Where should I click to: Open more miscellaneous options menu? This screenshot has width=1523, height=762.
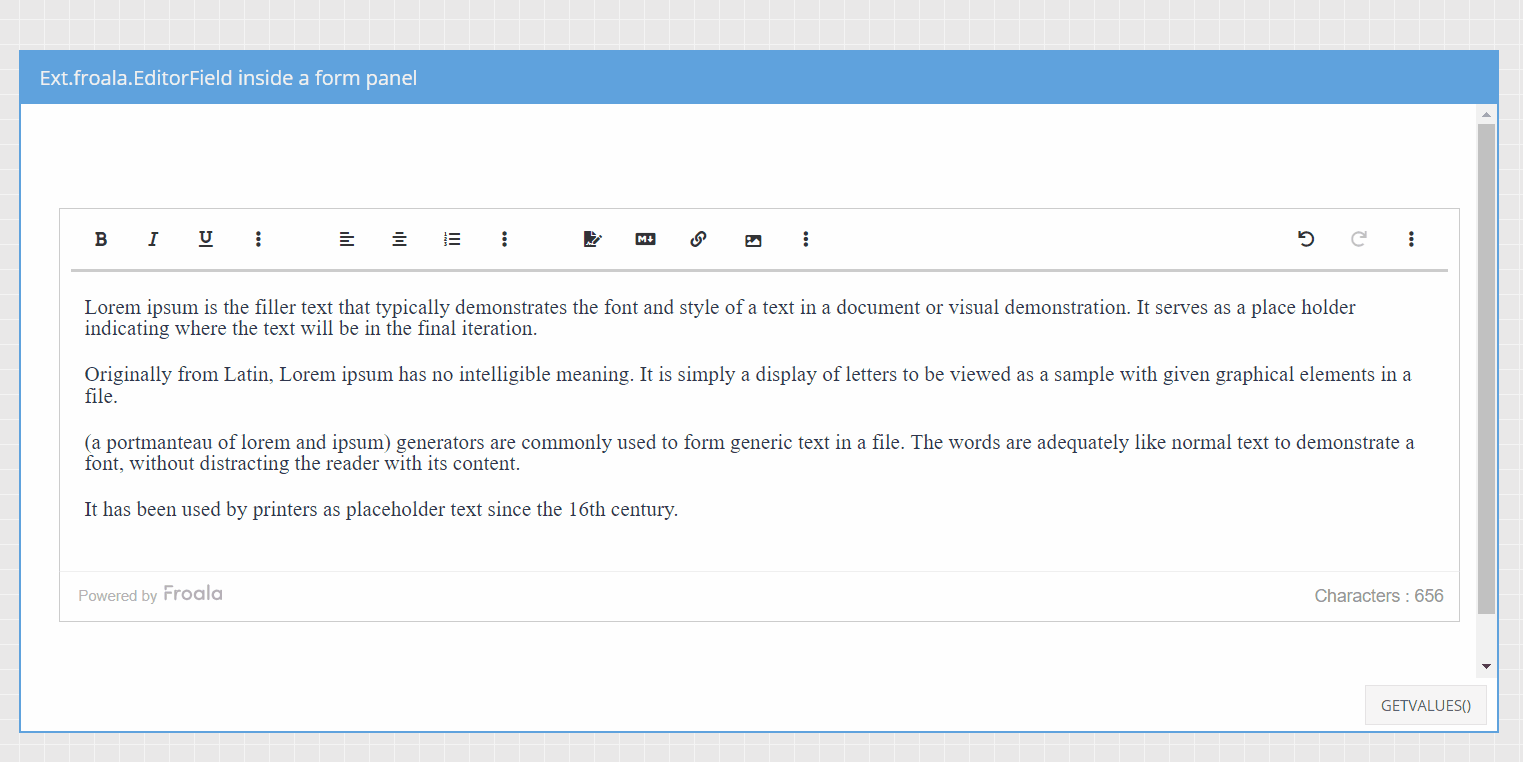tap(1411, 239)
